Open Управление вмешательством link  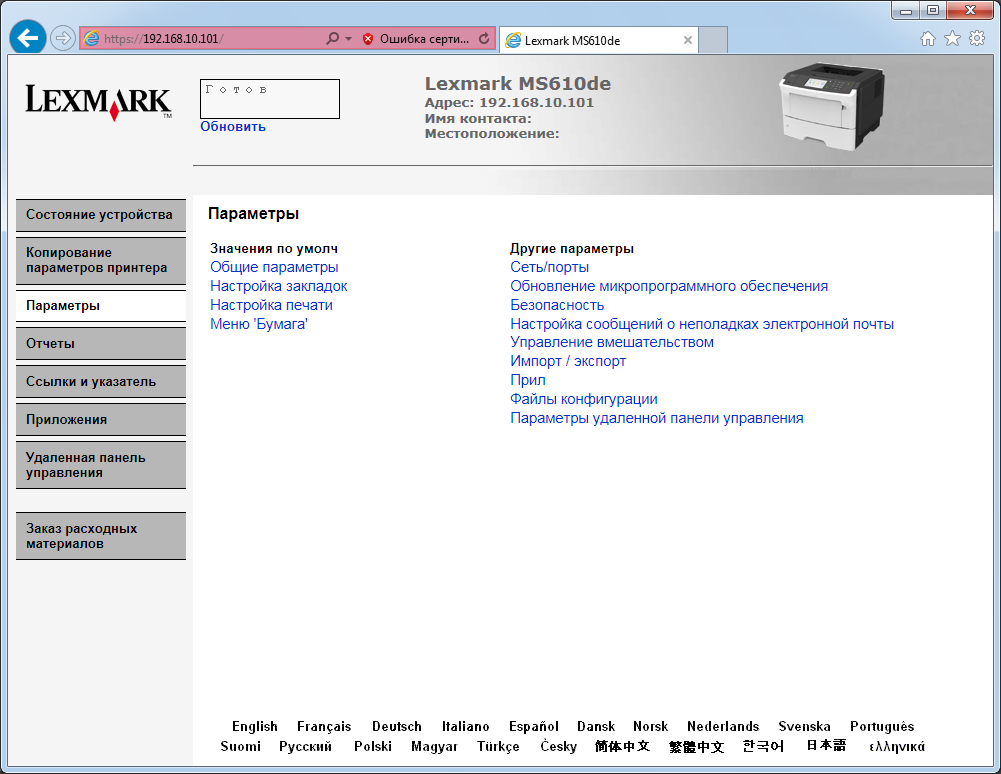tap(612, 342)
